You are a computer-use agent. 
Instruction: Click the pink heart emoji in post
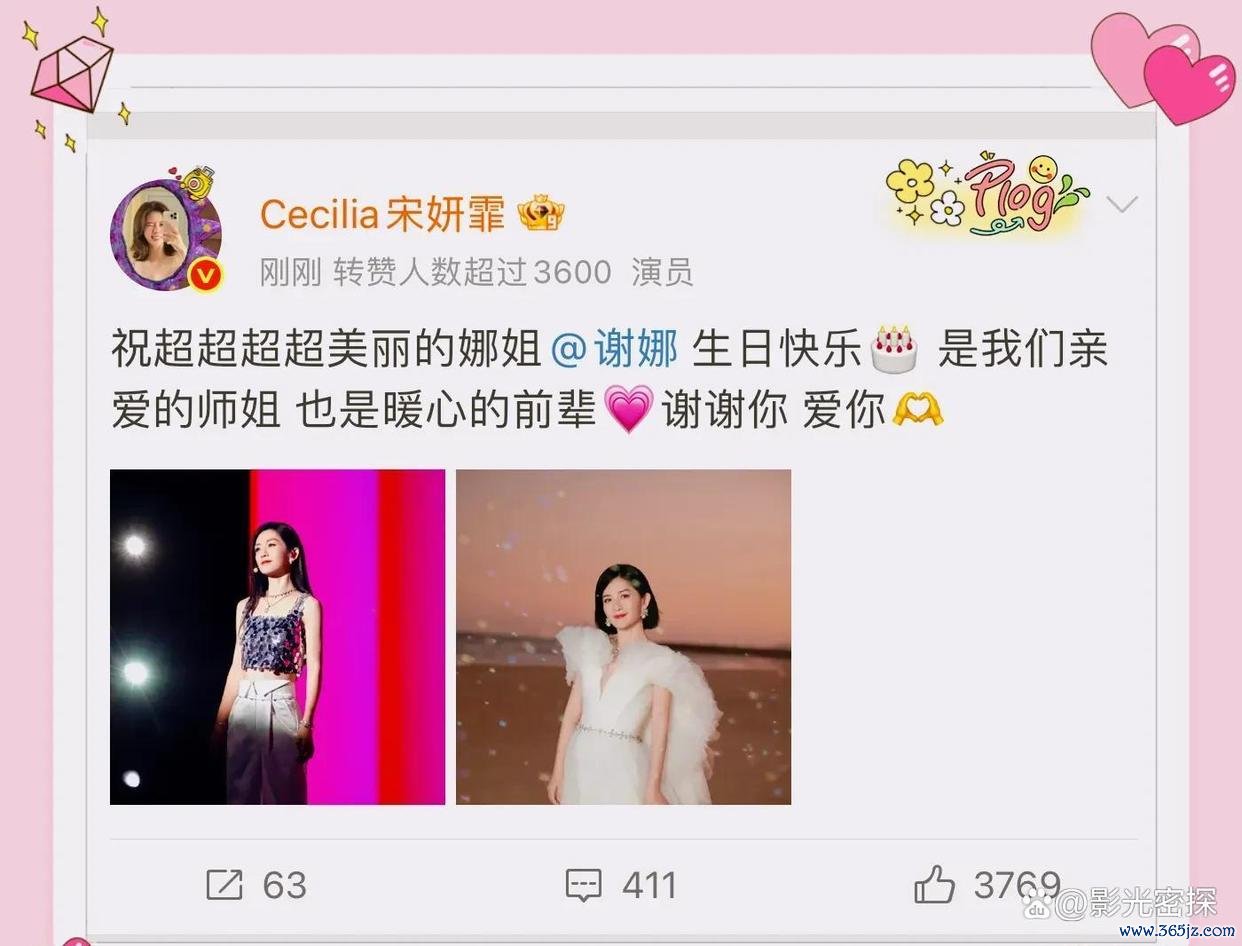tap(630, 410)
